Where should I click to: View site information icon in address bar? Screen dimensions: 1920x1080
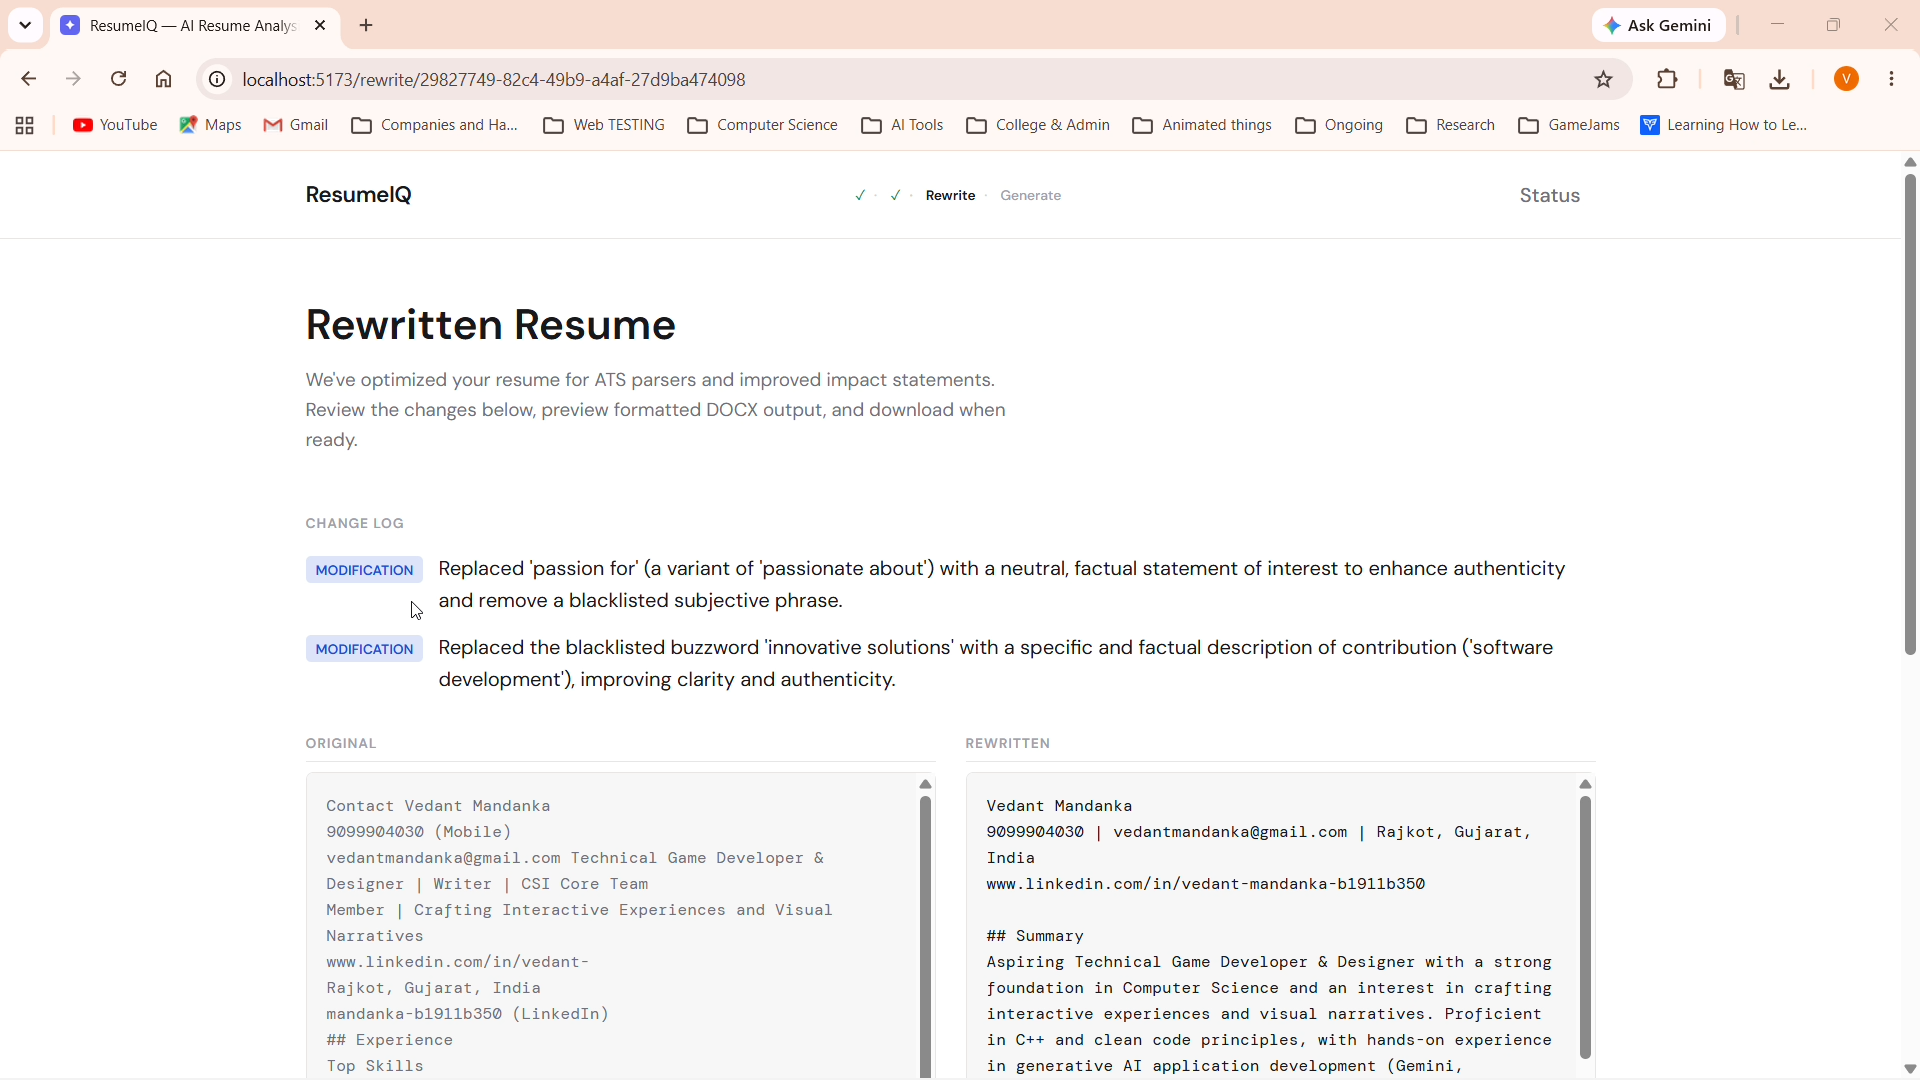pyautogui.click(x=218, y=79)
